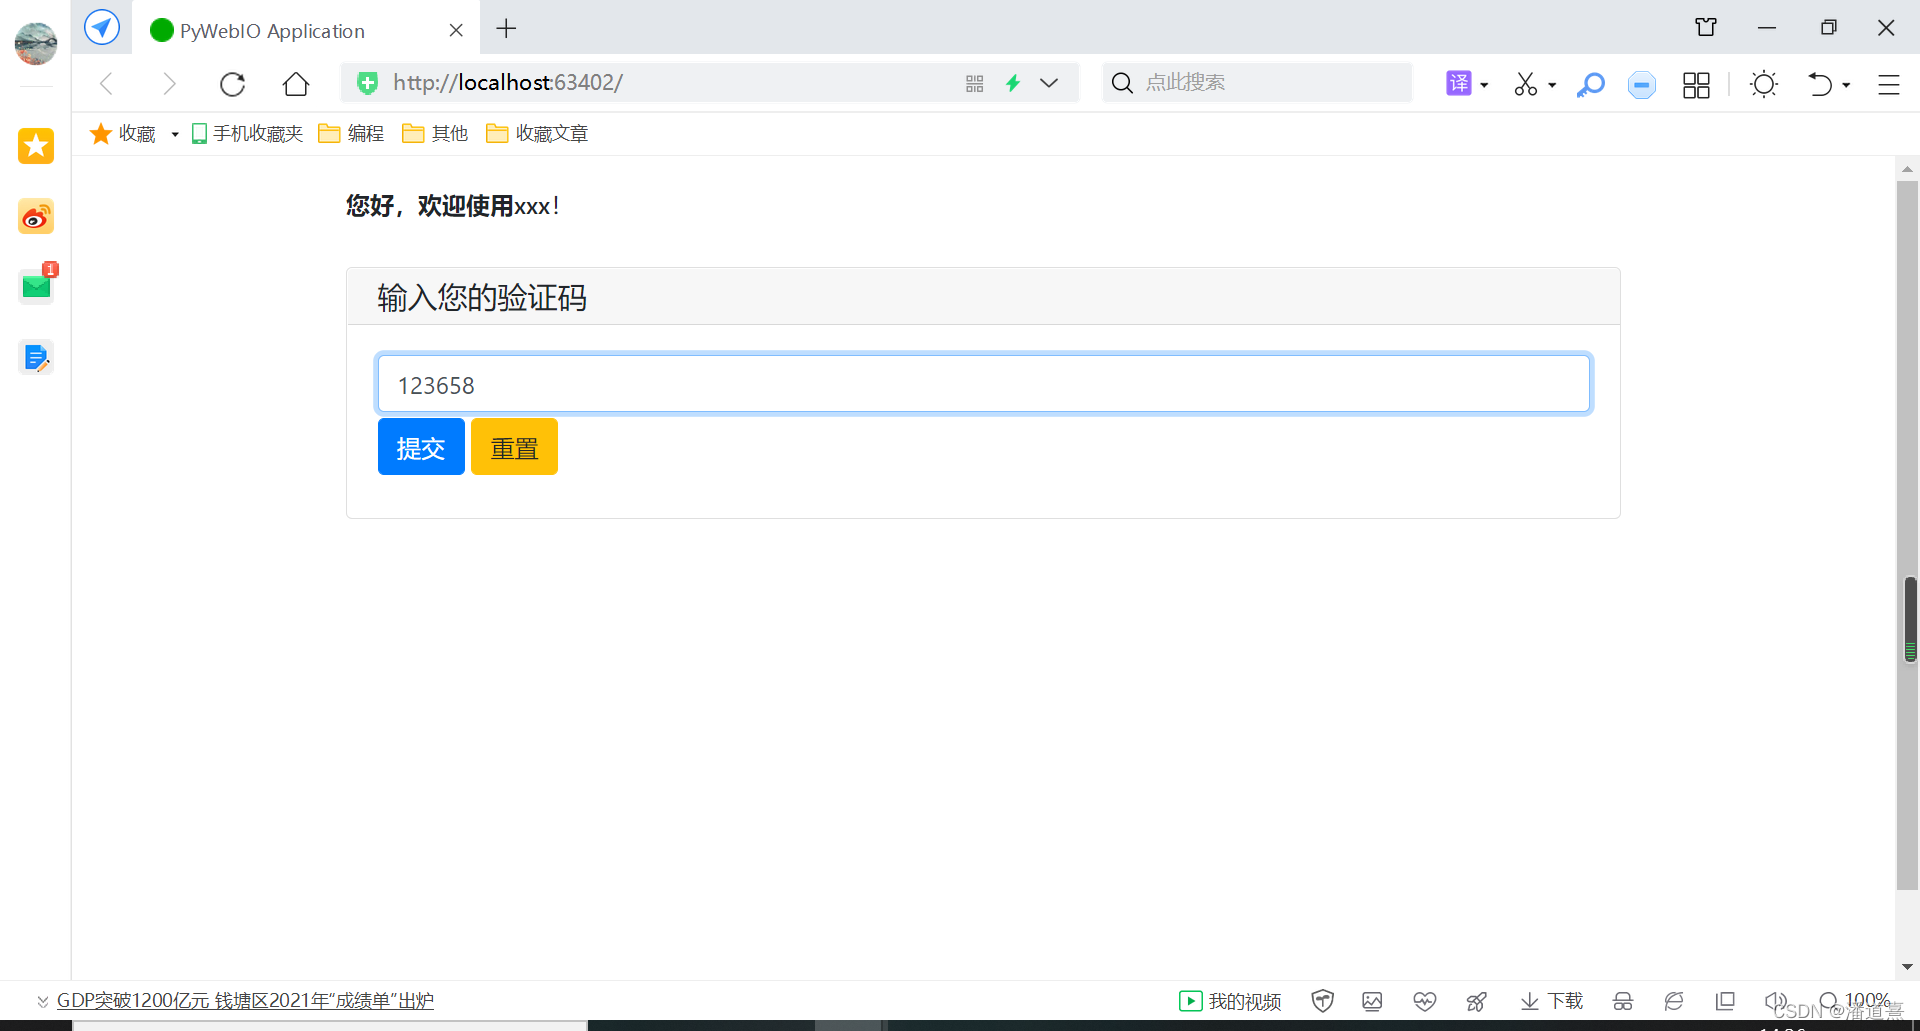Click the browser forward arrow
The height and width of the screenshot is (1031, 1920).
(x=169, y=84)
